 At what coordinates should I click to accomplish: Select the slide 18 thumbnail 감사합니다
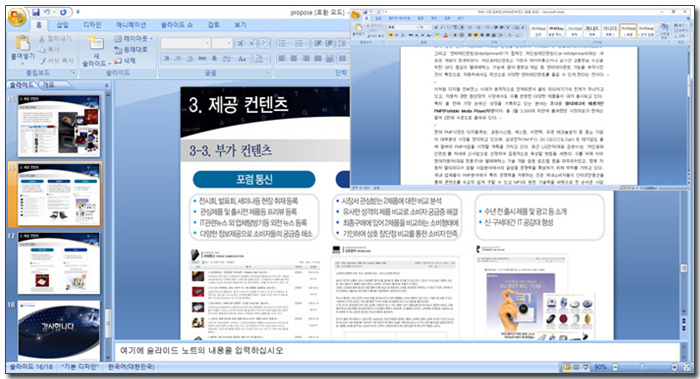click(x=59, y=329)
